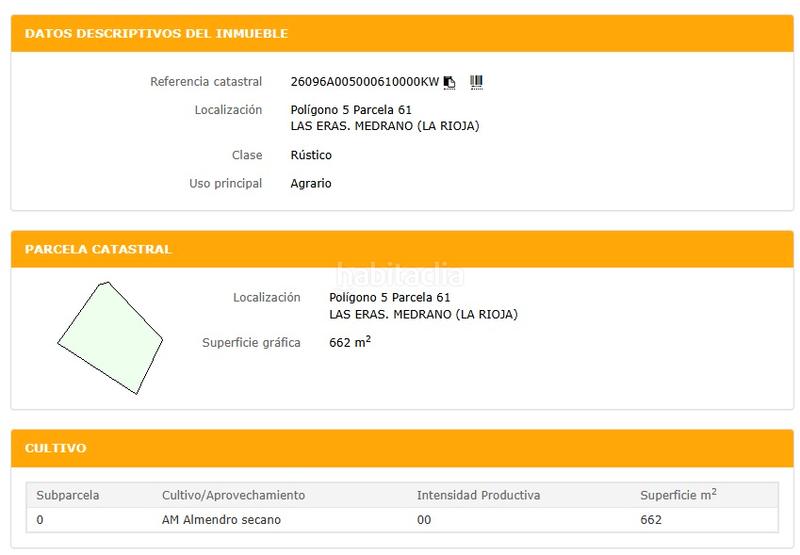Open the barcode icon beside the reference

click(x=476, y=82)
